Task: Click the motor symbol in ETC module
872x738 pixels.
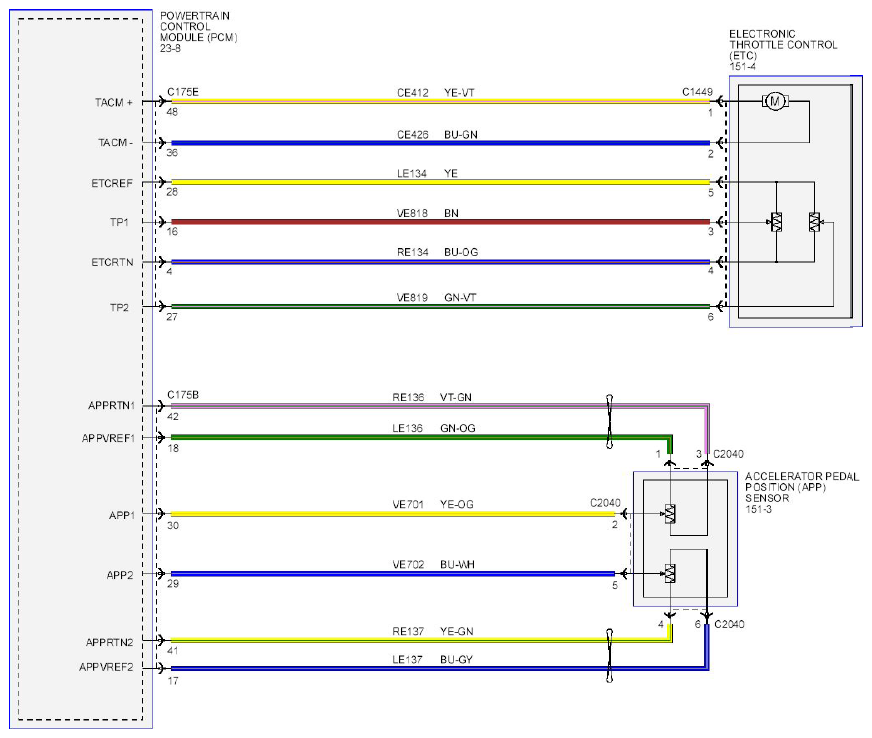Action: coord(775,101)
